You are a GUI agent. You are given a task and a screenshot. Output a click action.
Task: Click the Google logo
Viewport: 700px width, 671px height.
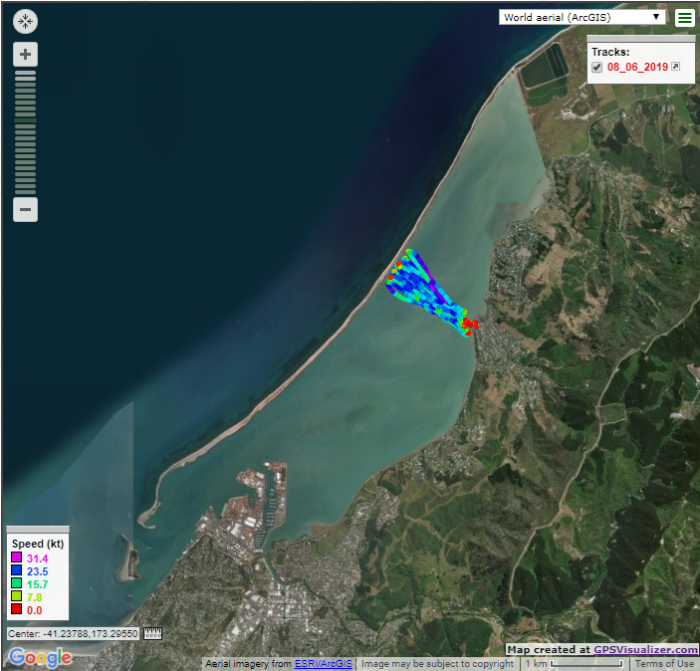tap(40, 657)
